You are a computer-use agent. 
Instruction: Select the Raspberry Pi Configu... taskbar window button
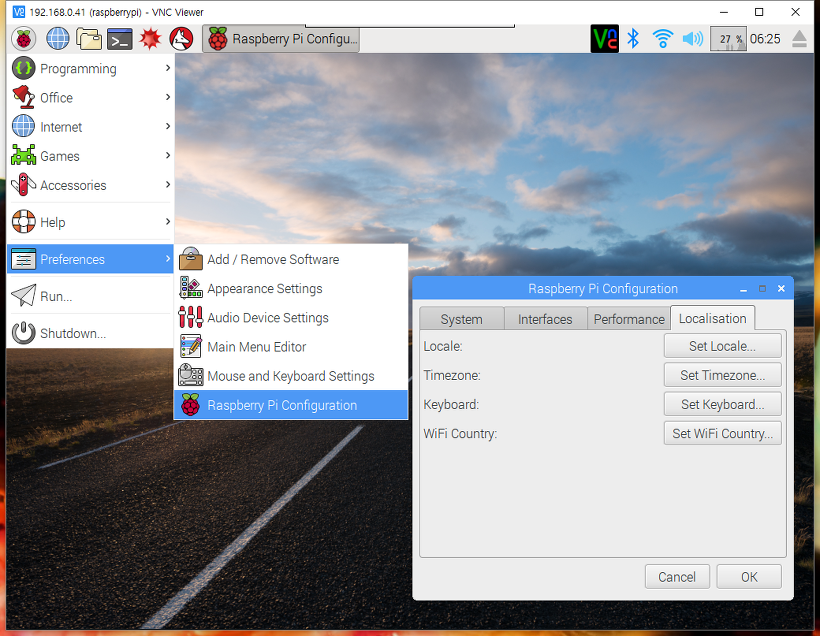tap(281, 39)
